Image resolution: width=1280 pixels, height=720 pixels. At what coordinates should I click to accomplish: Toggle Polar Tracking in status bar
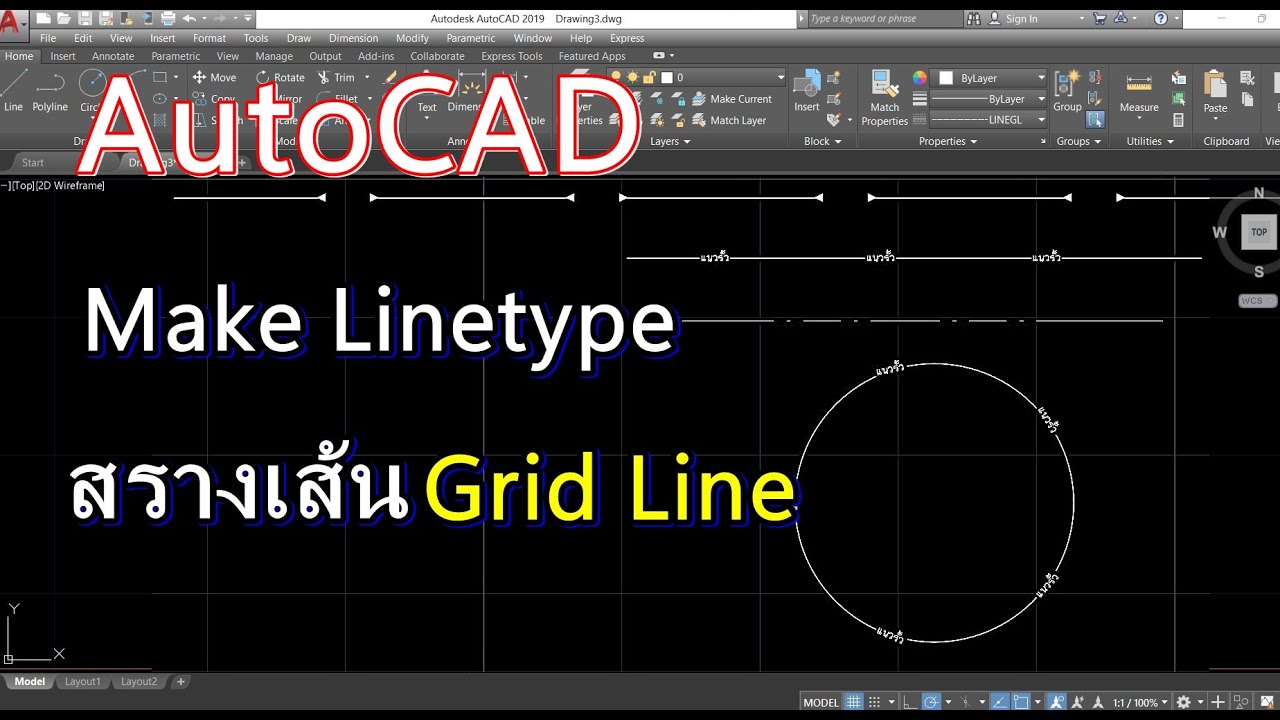tap(931, 702)
